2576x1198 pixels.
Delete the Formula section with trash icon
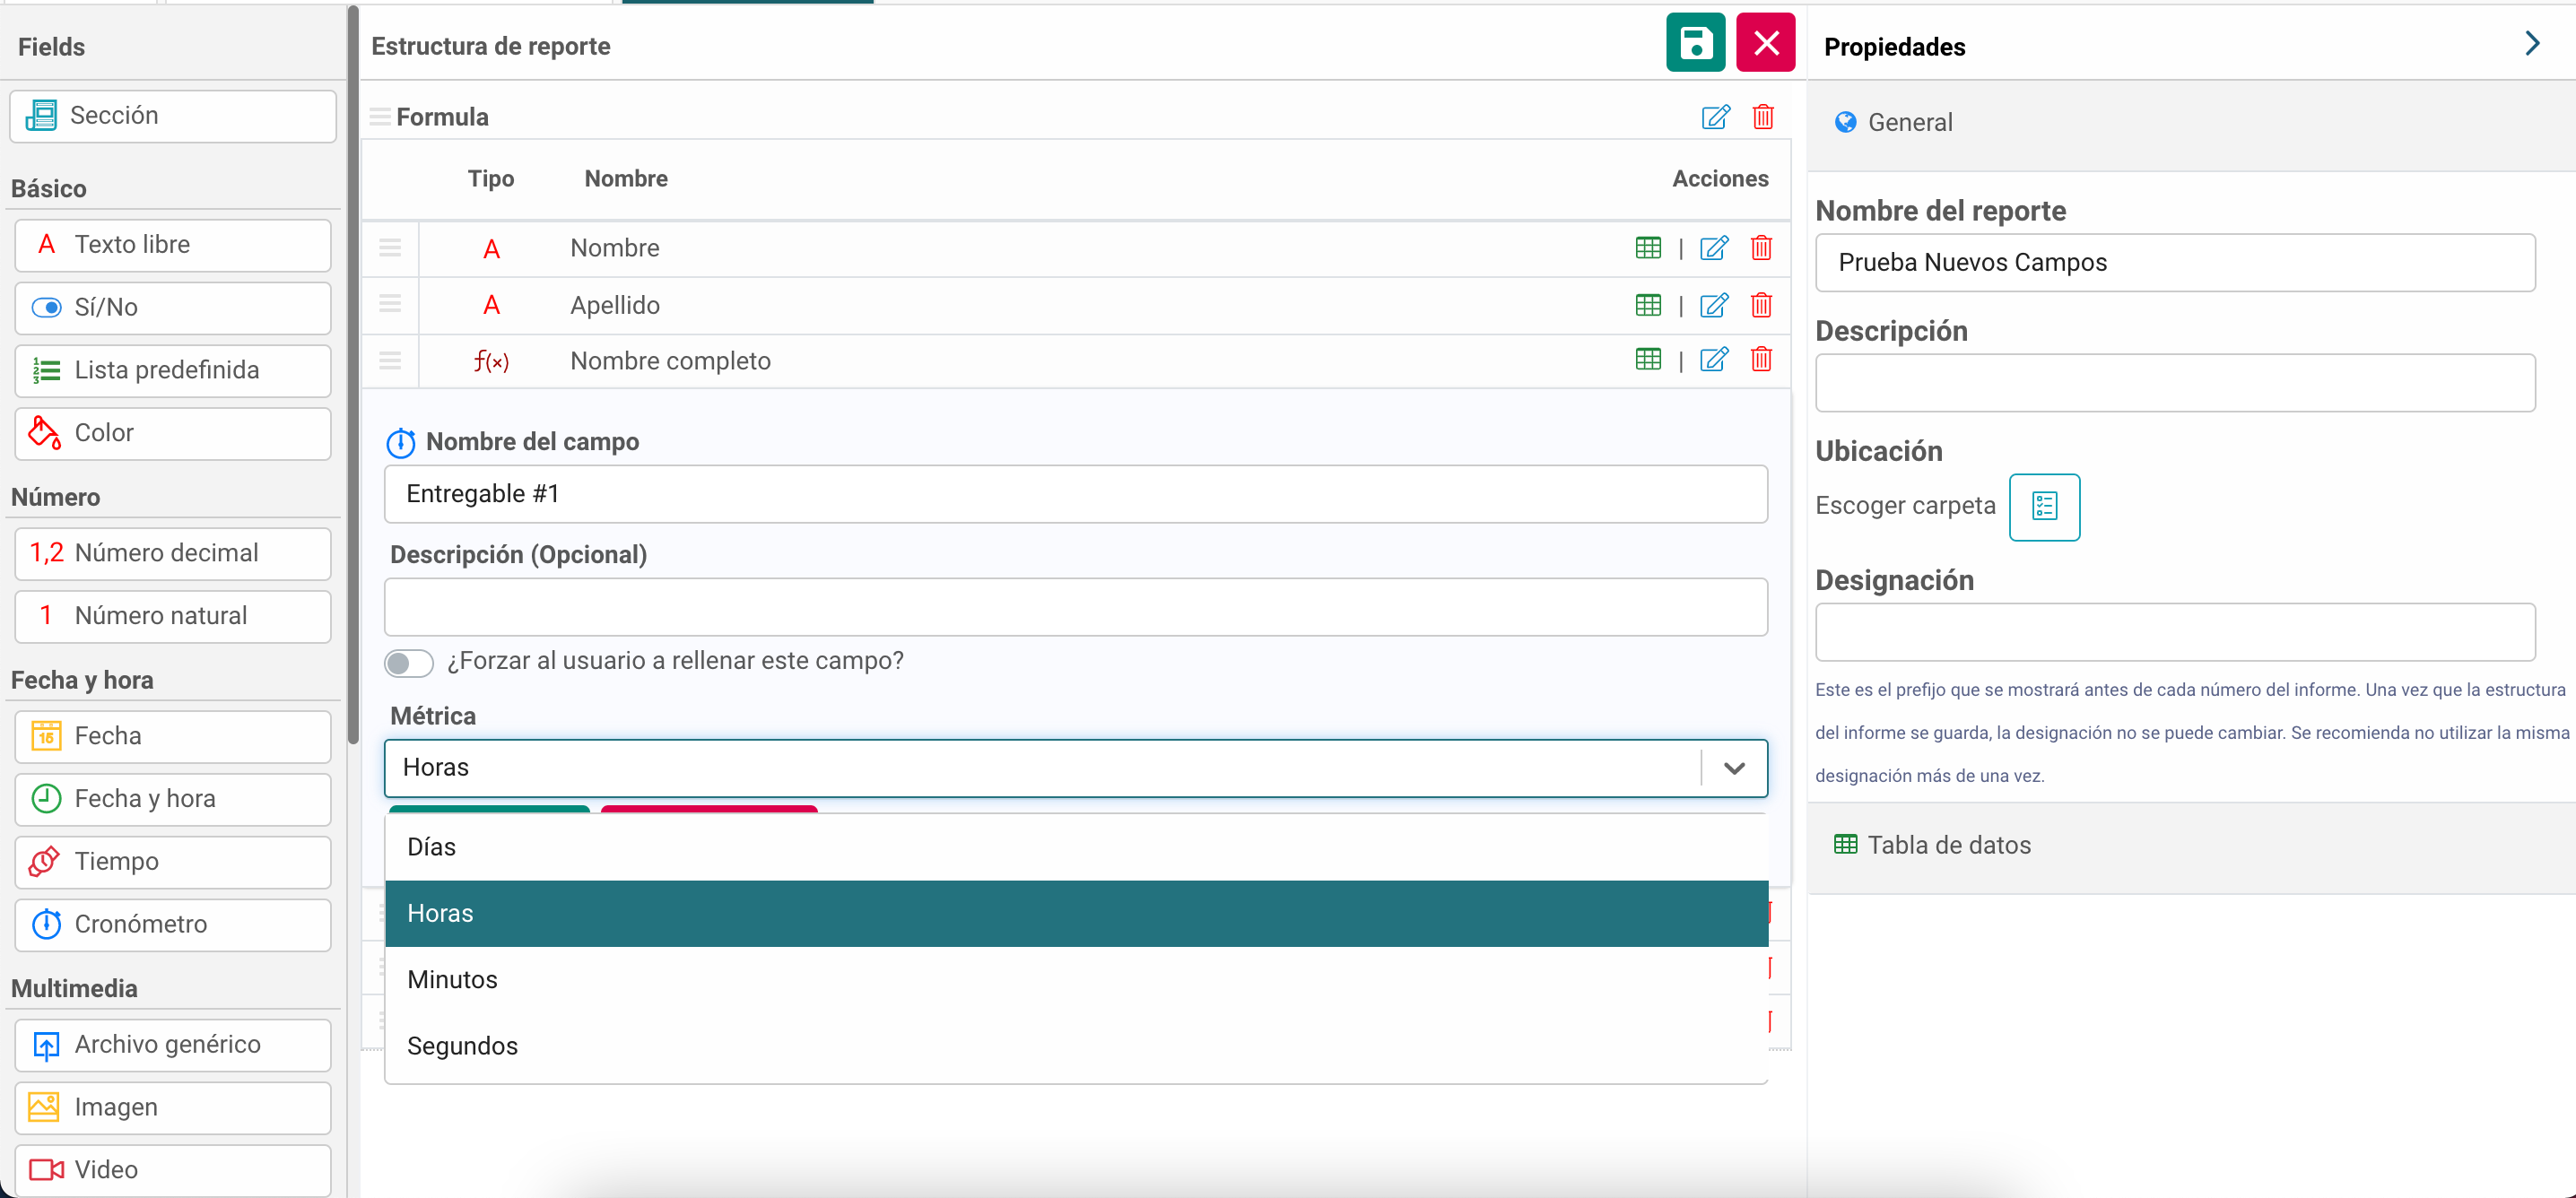tap(1763, 117)
